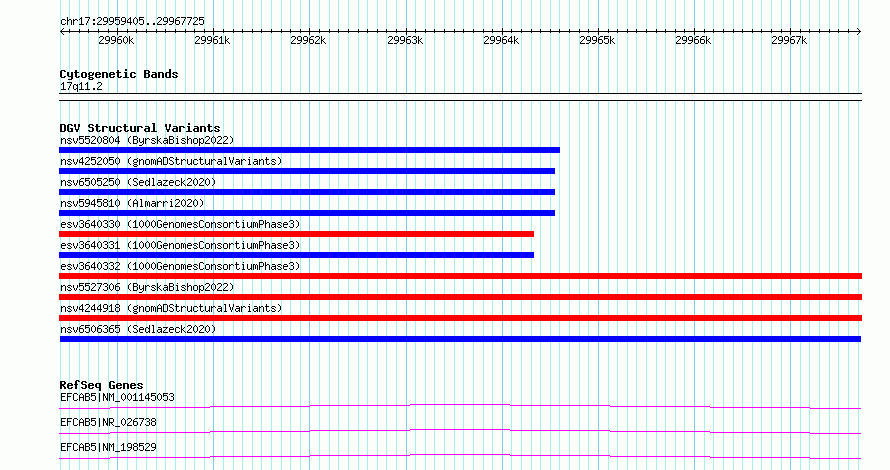Click the 29960k ruler tick label

tap(116, 40)
